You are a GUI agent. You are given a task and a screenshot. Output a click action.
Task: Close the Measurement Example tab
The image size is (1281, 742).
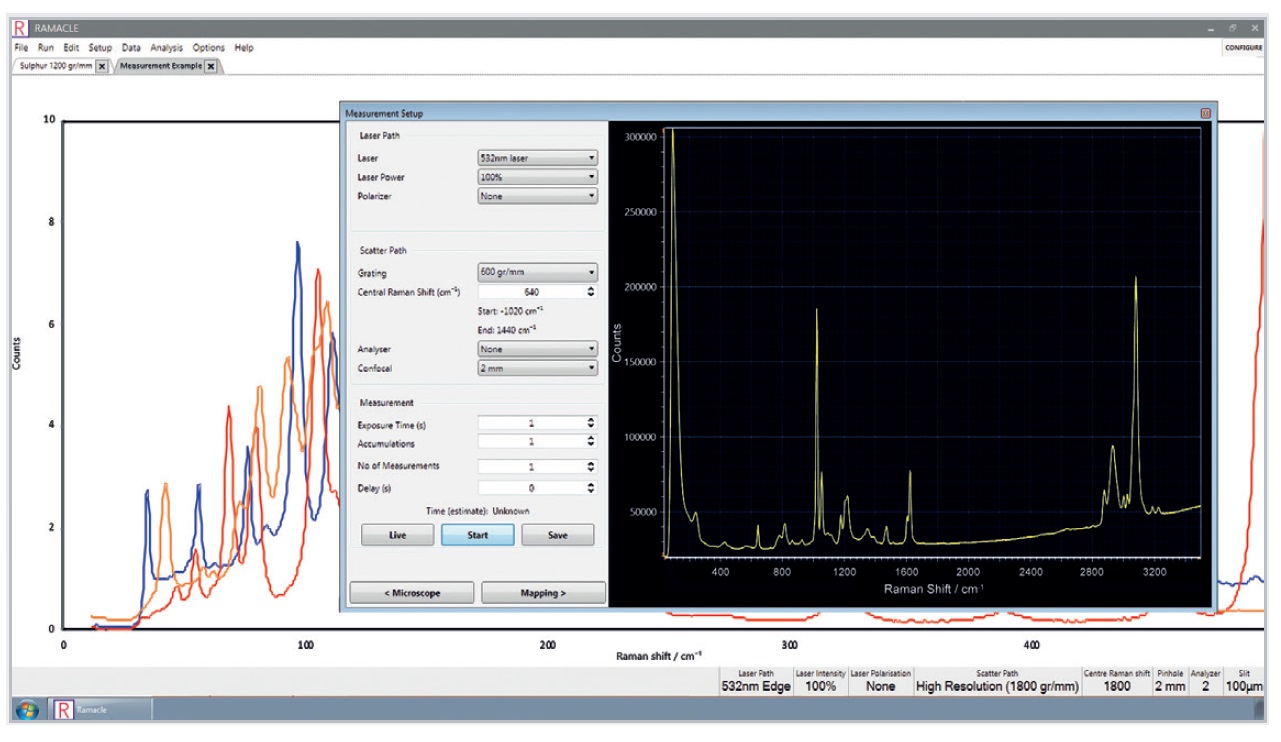click(x=211, y=67)
